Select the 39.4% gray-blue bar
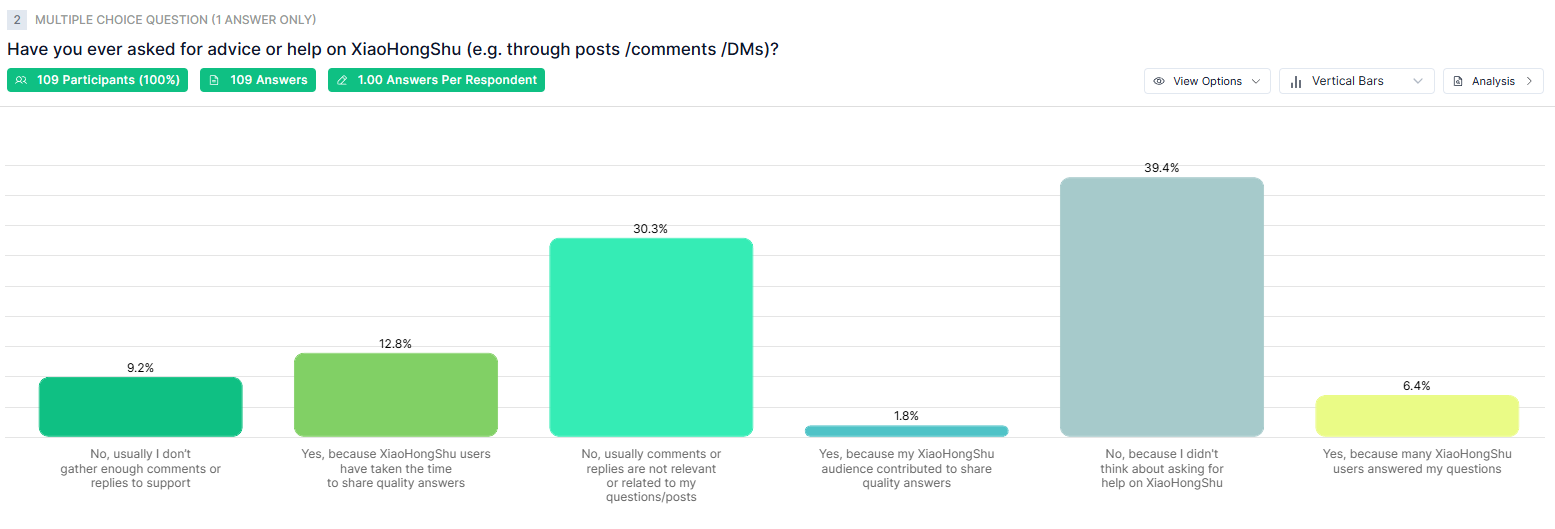 (x=1161, y=307)
